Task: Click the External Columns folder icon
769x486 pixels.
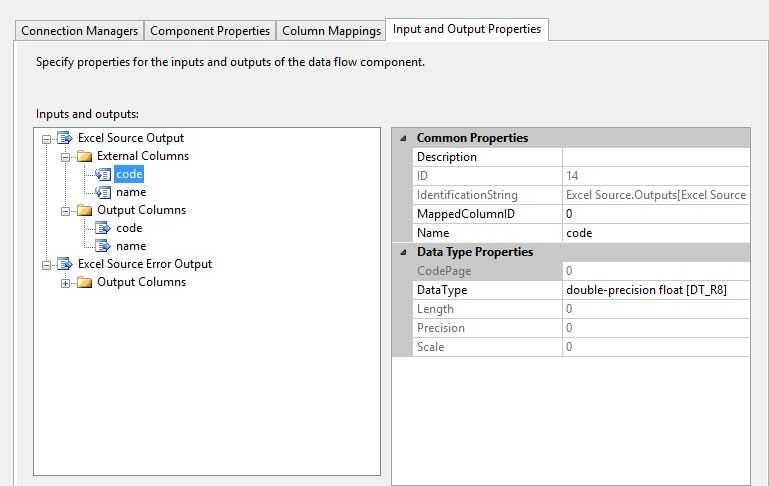Action: click(x=84, y=156)
